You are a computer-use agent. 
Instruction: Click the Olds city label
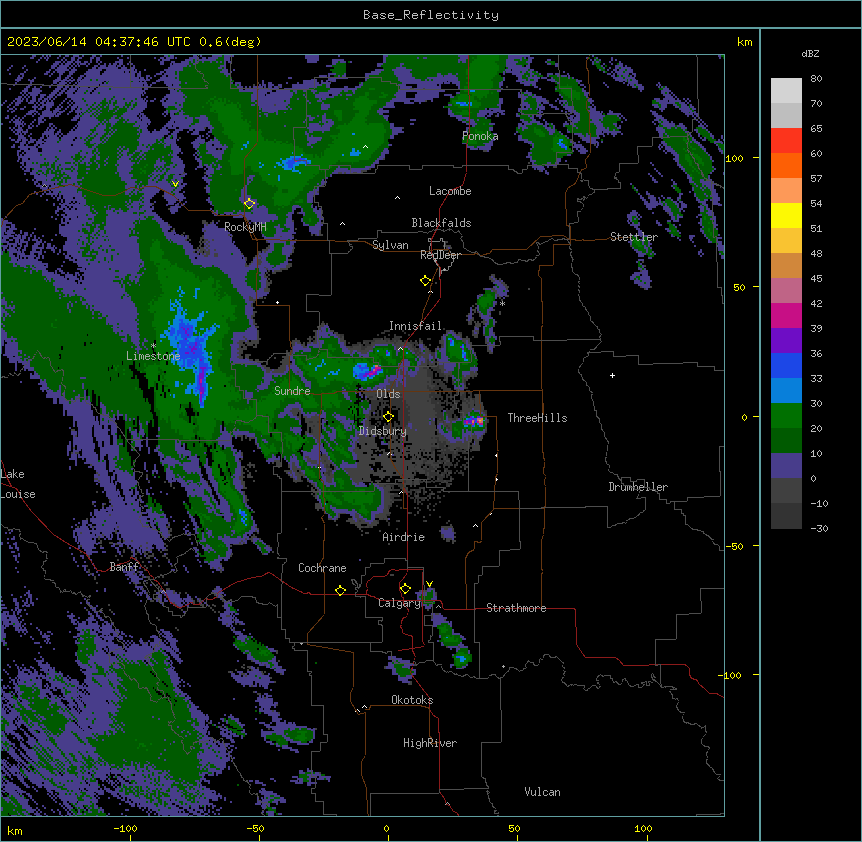388,394
